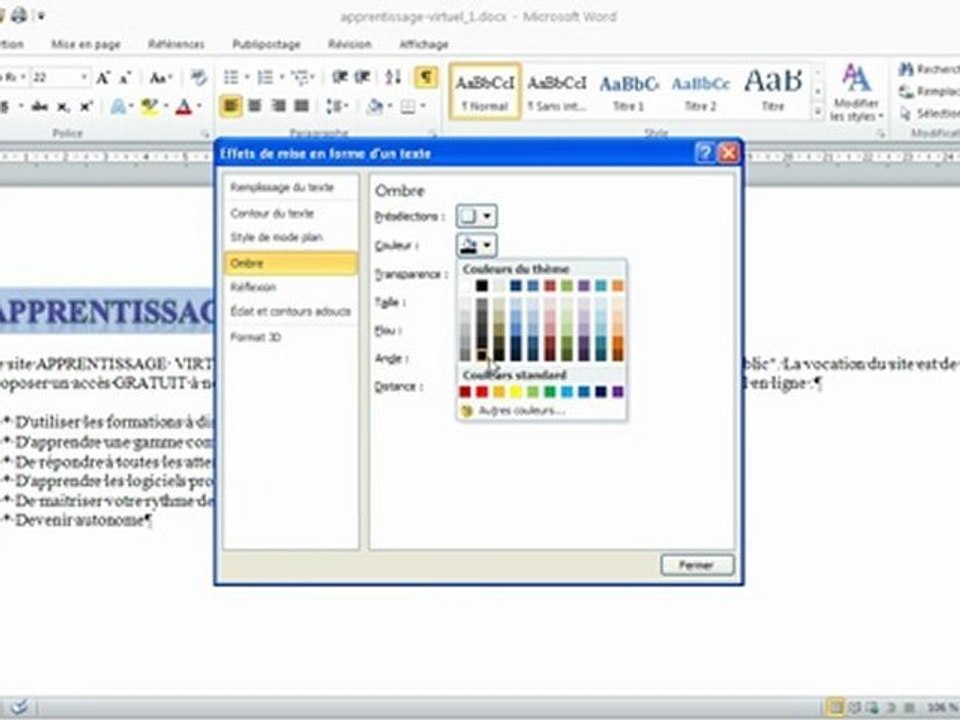Select Remplissage du texte in dialog sidebar
Viewport: 960px width, 720px height.
[290, 187]
